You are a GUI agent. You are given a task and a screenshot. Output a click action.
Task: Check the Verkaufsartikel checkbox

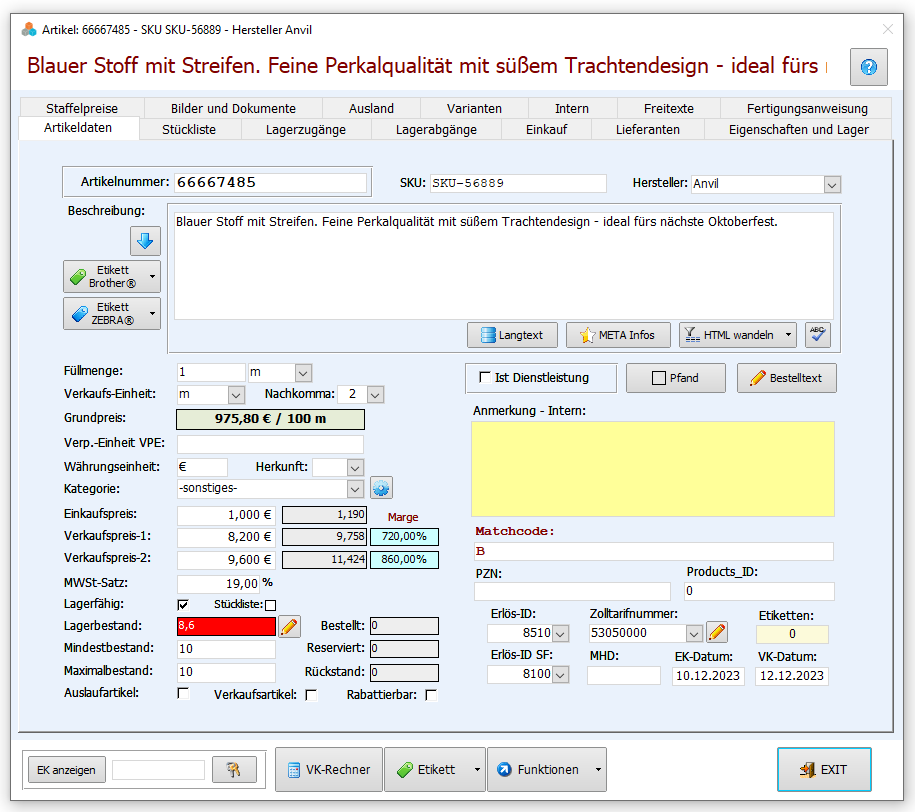point(312,695)
